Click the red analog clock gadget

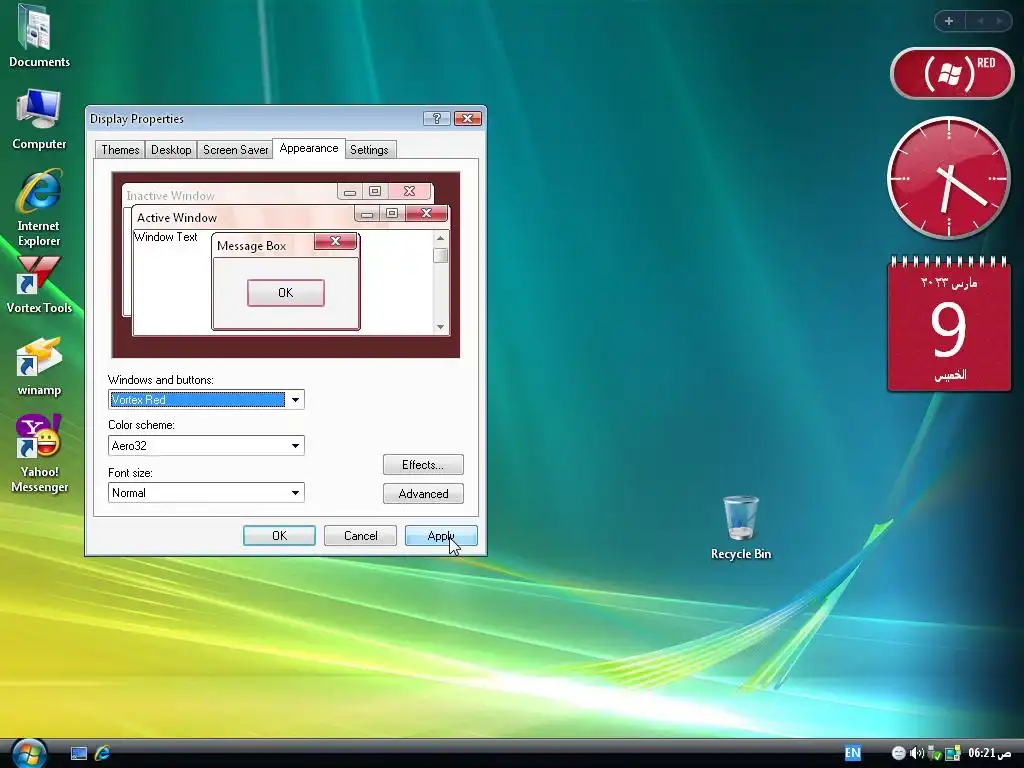948,178
